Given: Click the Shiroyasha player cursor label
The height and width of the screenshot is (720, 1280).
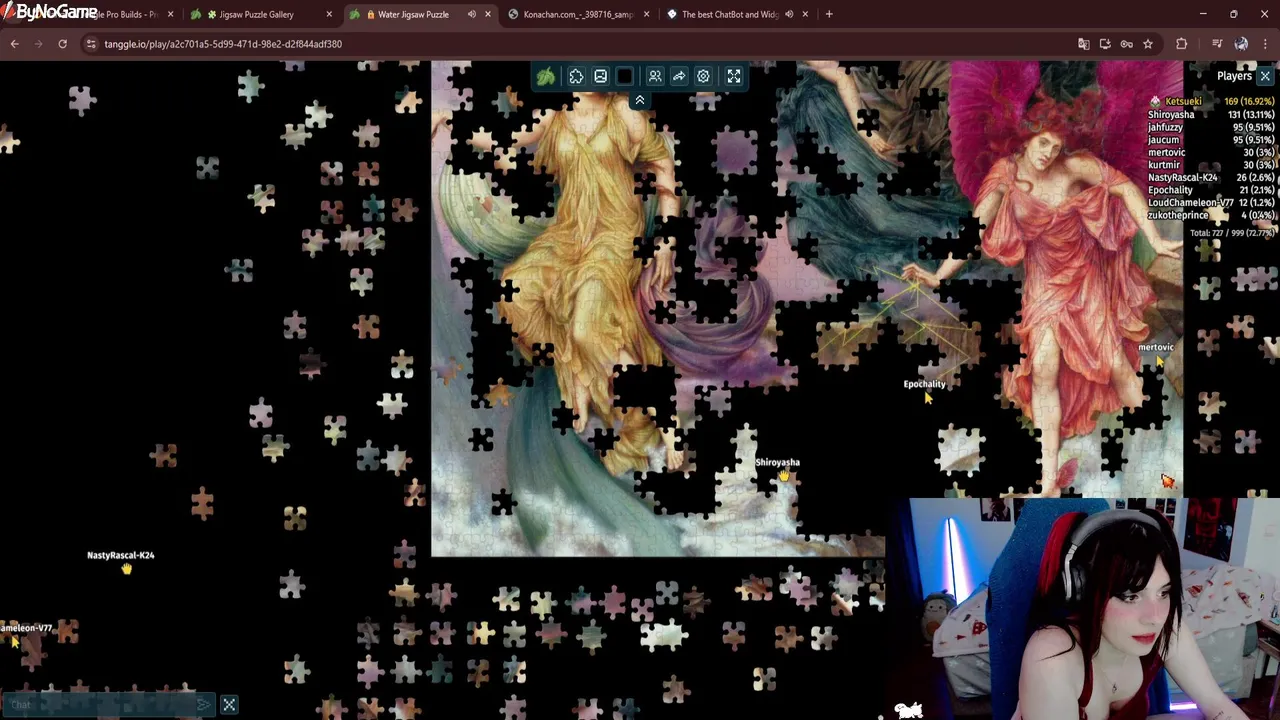Looking at the screenshot, I should (x=777, y=463).
